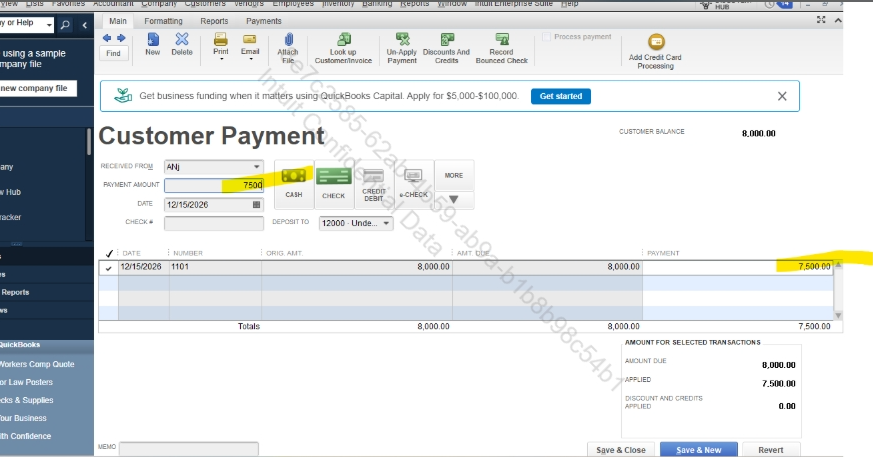This screenshot has width=873, height=457.
Task: Open the Company menu
Action: tap(159, 3)
